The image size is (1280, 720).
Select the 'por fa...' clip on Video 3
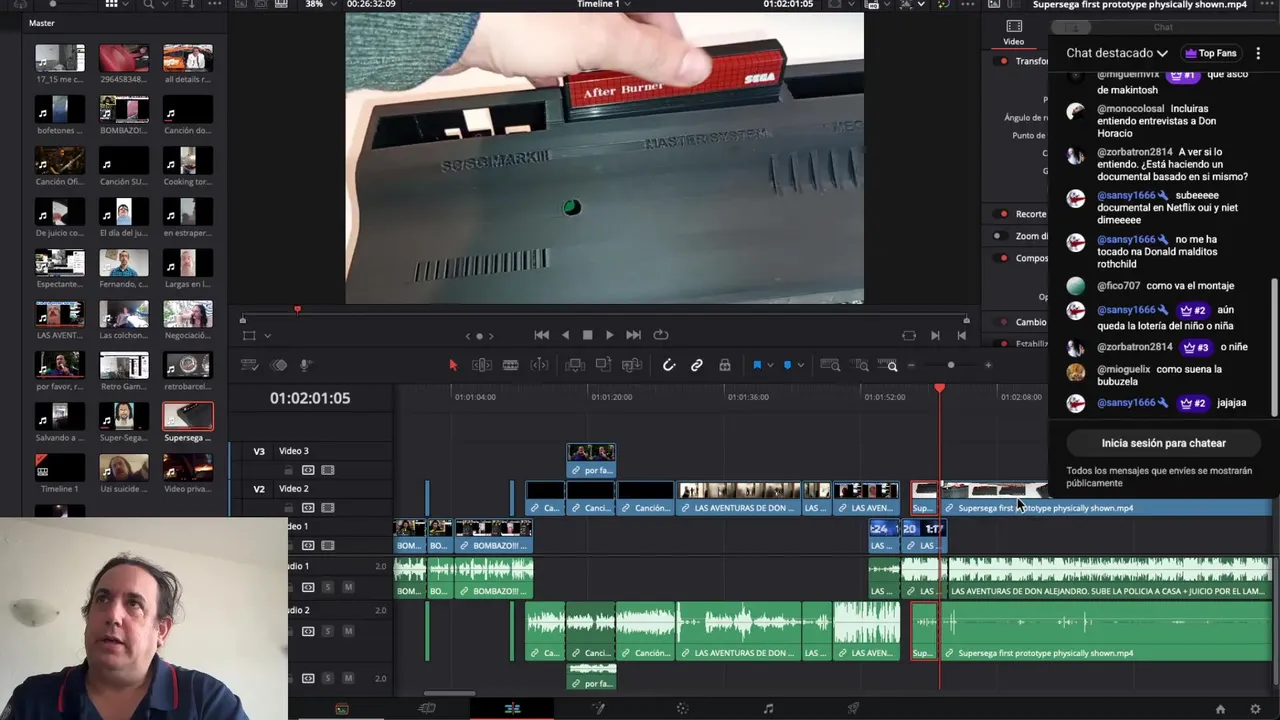[591, 461]
